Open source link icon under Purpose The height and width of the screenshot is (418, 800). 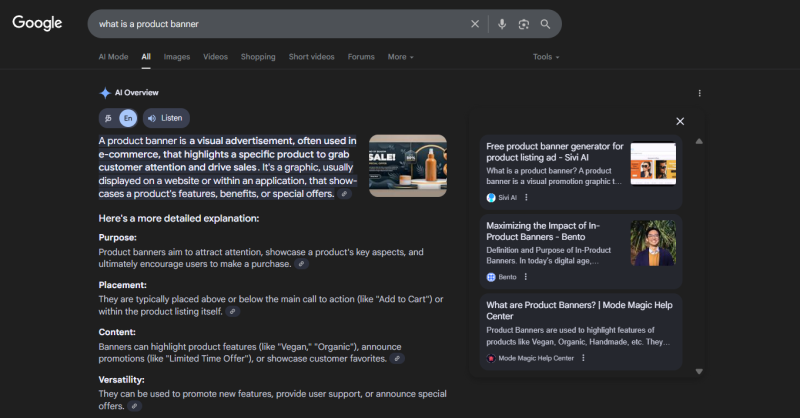tap(302, 264)
